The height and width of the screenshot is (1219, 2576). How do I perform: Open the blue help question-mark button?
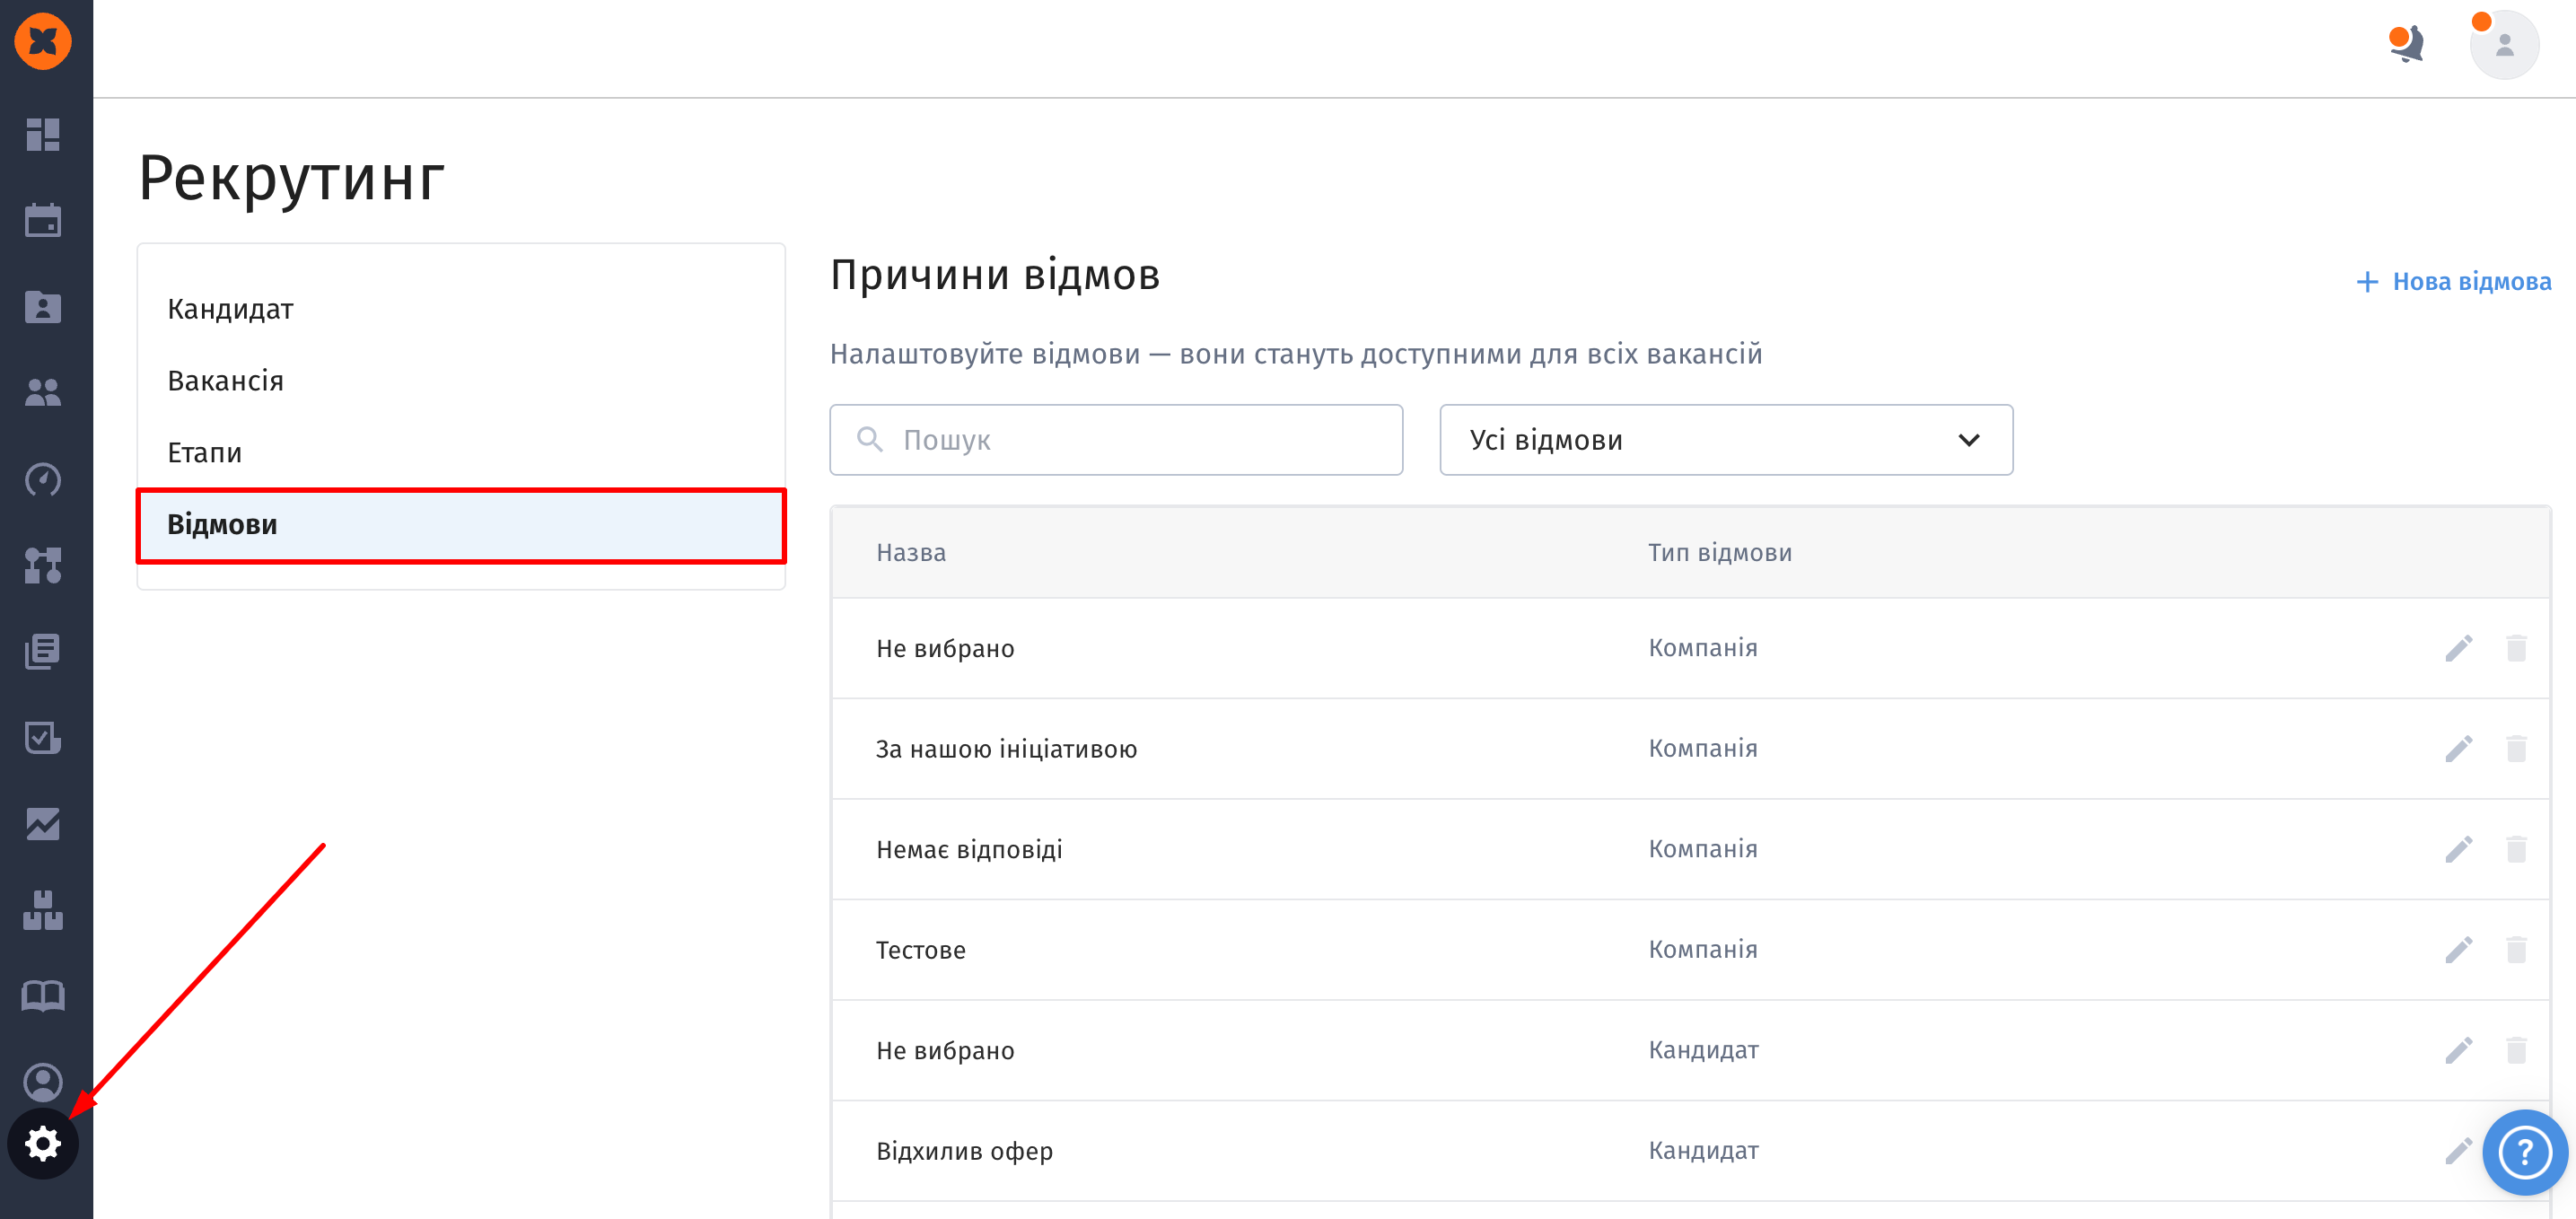(x=2524, y=1152)
